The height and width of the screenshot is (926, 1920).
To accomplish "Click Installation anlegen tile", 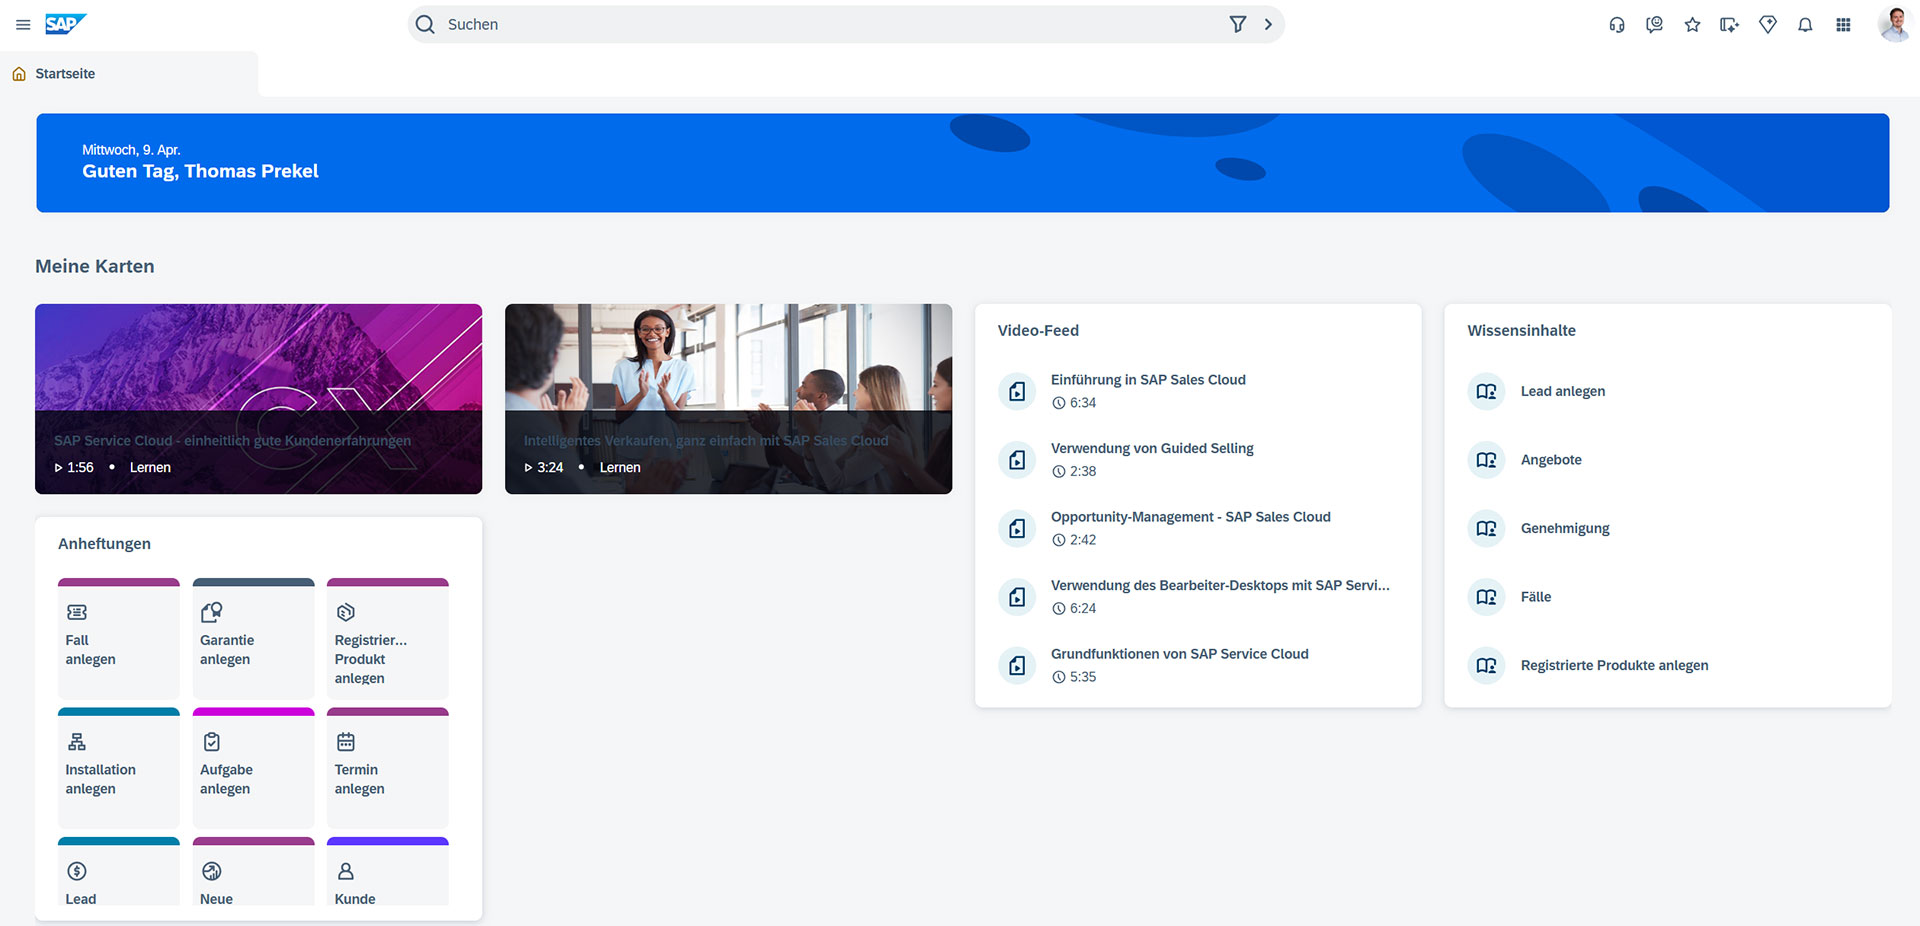I will (x=119, y=768).
